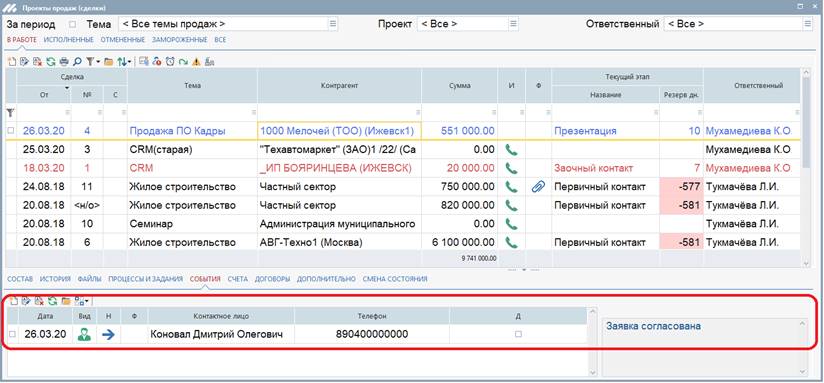Click paperclip attachment icon in deal 11 row
The image size is (824, 383).
(538, 187)
